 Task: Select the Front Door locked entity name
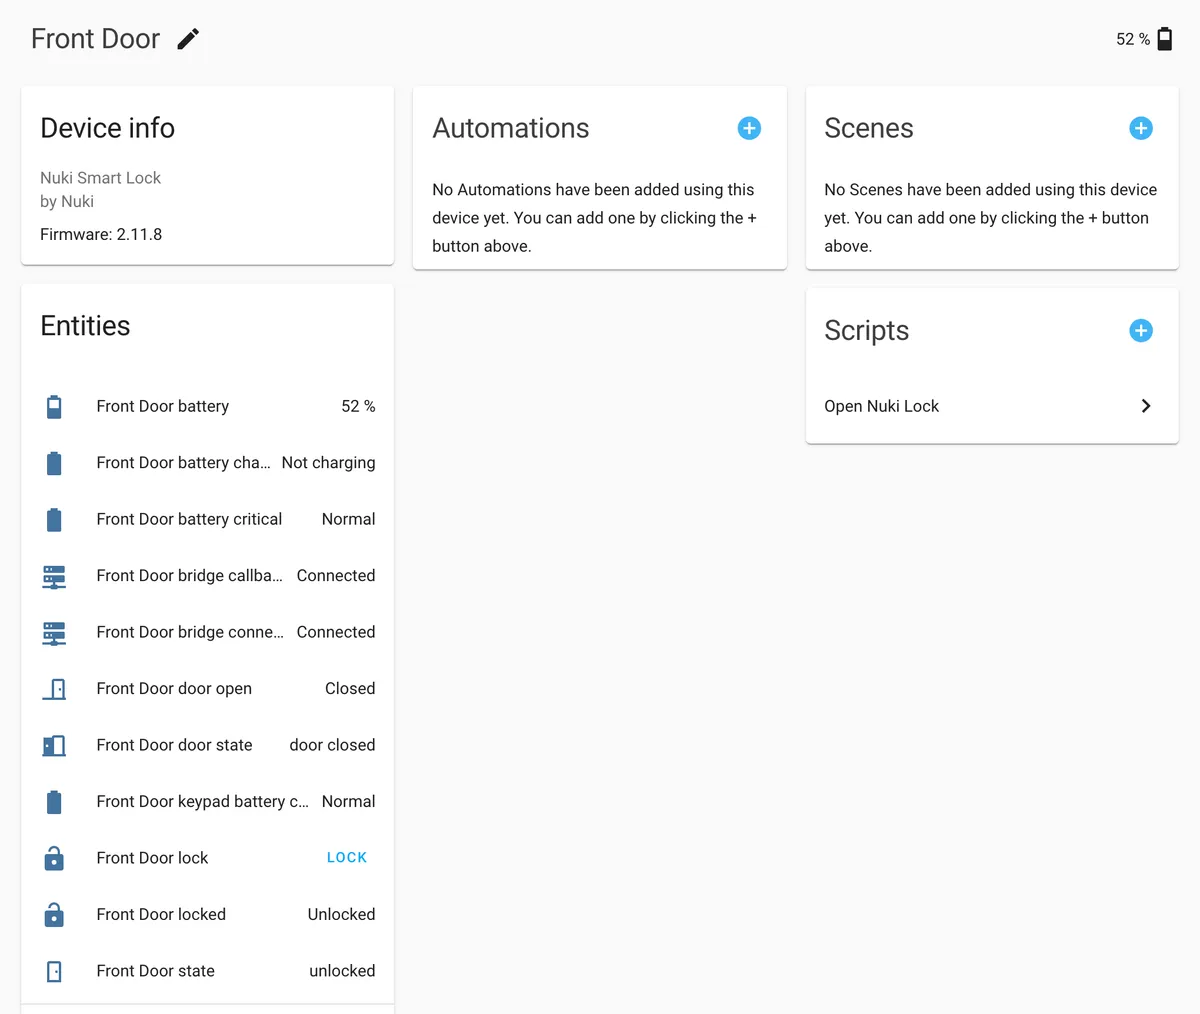(161, 914)
